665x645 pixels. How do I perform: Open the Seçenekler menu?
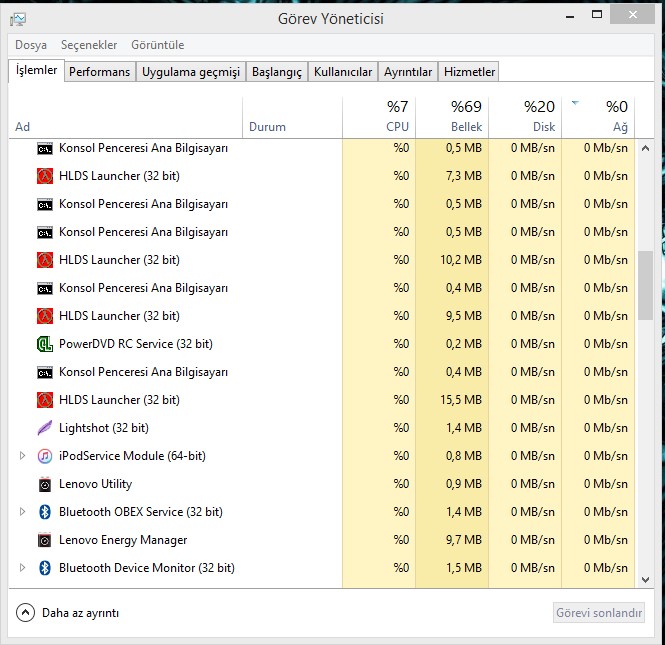tap(89, 45)
